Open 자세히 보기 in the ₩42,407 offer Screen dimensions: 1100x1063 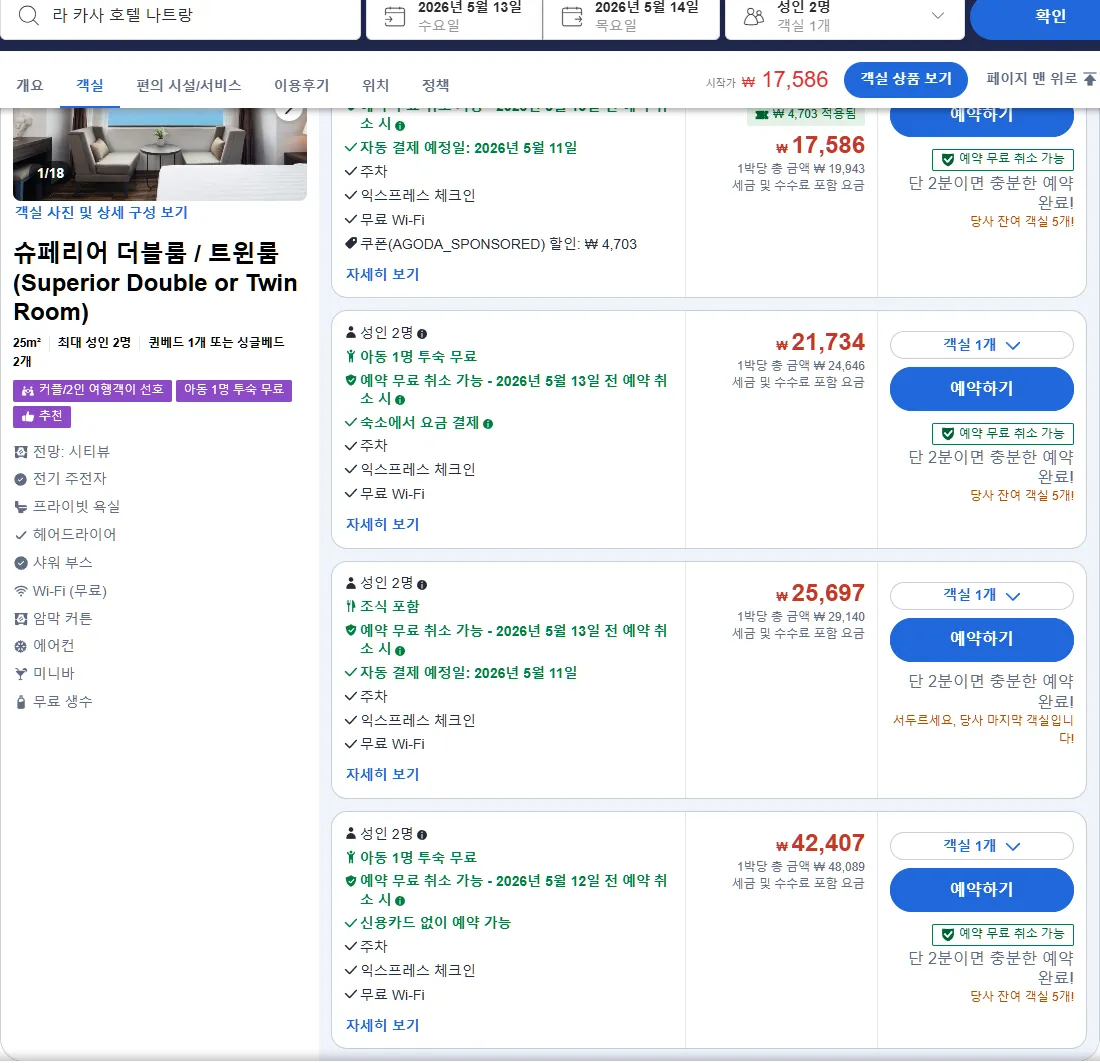[382, 1025]
